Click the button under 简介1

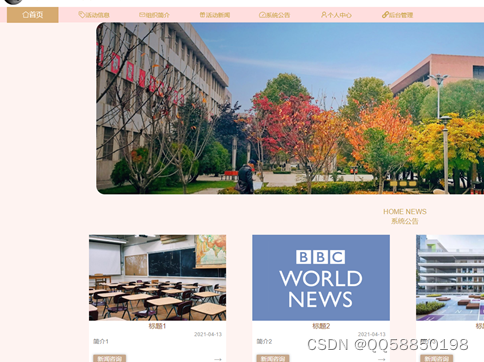110,358
